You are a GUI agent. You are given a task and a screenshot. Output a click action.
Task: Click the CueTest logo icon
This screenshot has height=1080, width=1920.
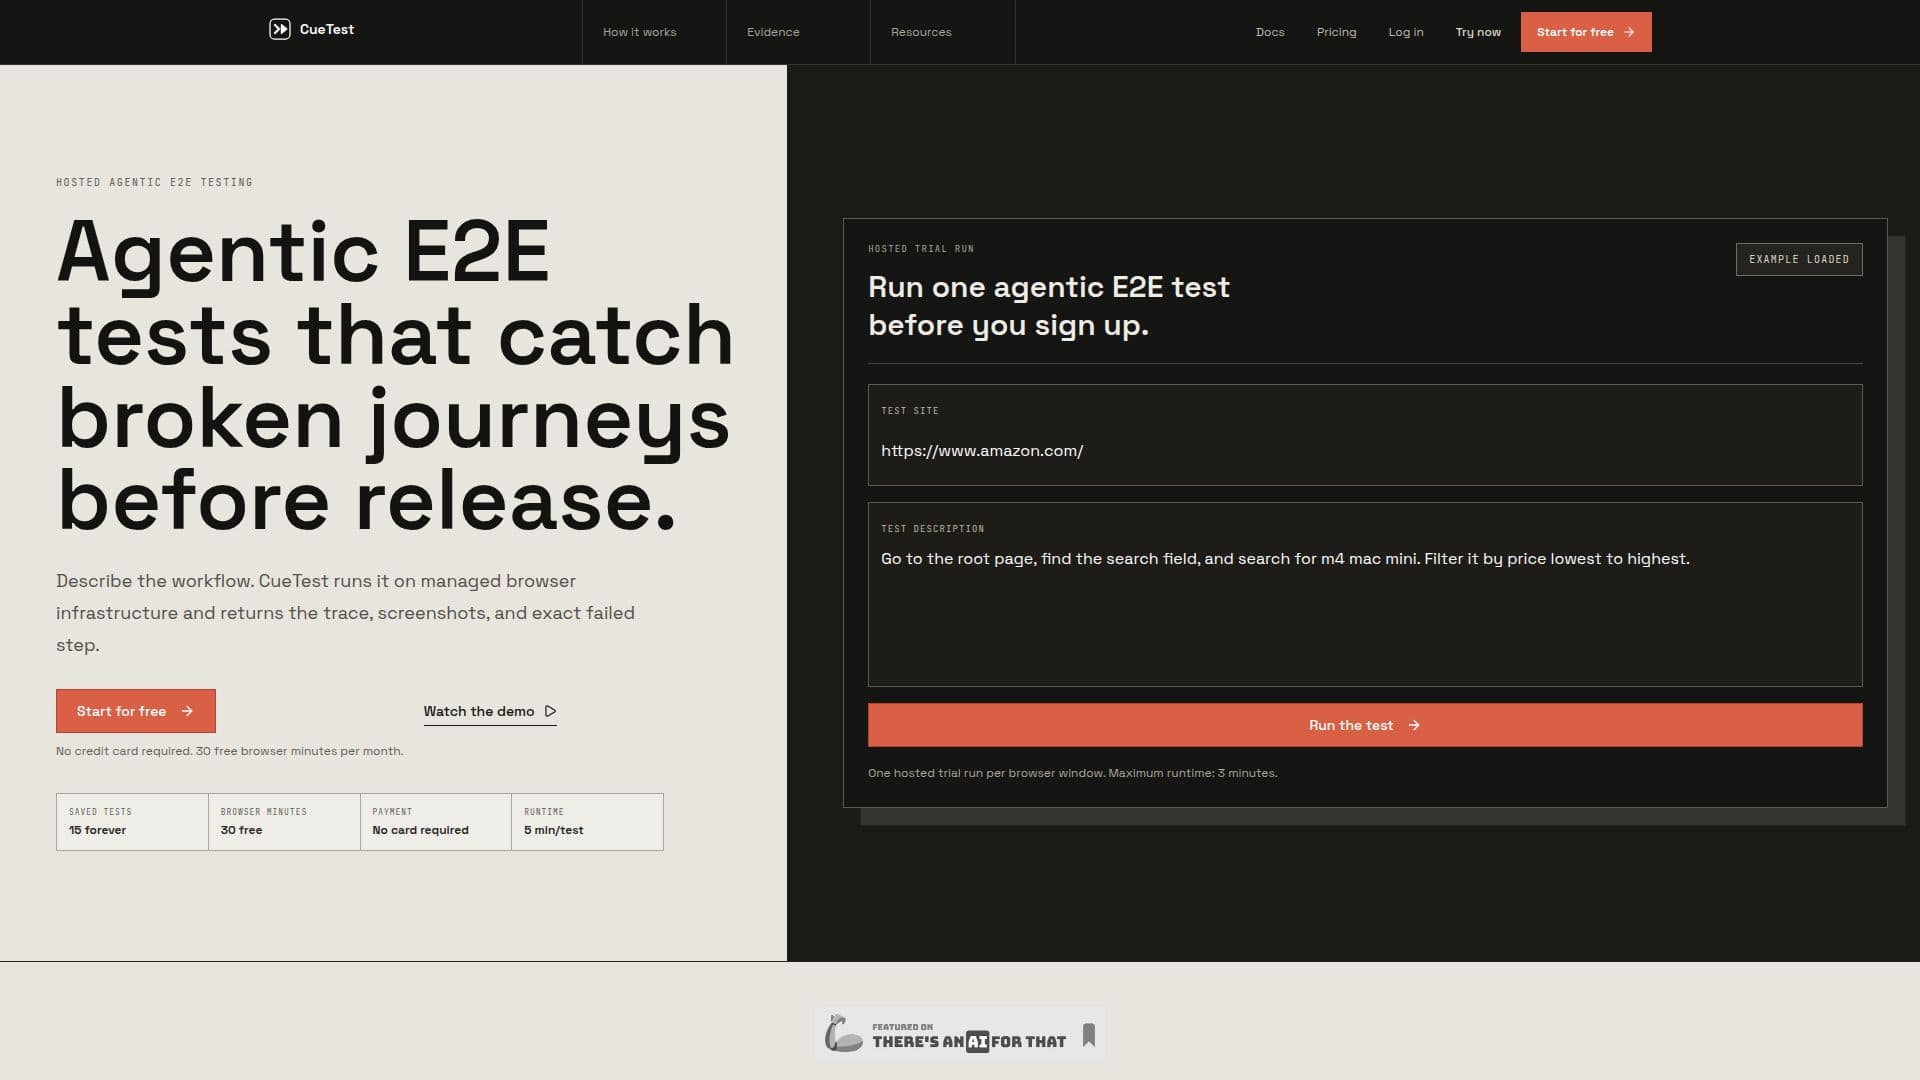coord(280,29)
